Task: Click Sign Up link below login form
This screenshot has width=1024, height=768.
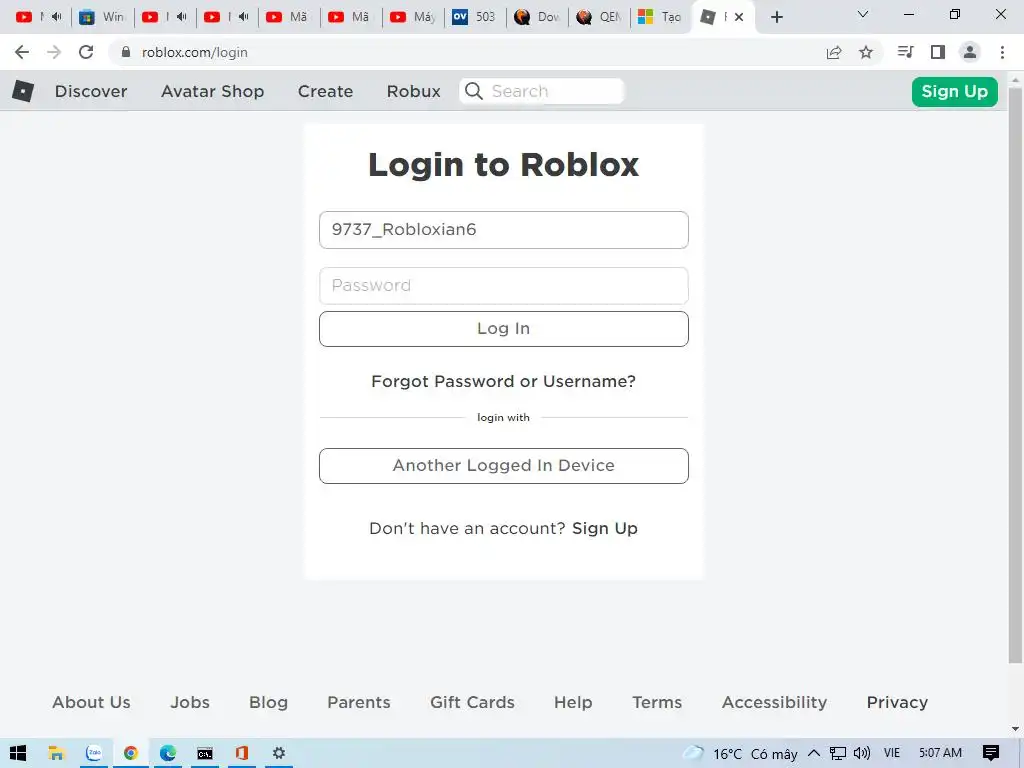Action: (x=605, y=528)
